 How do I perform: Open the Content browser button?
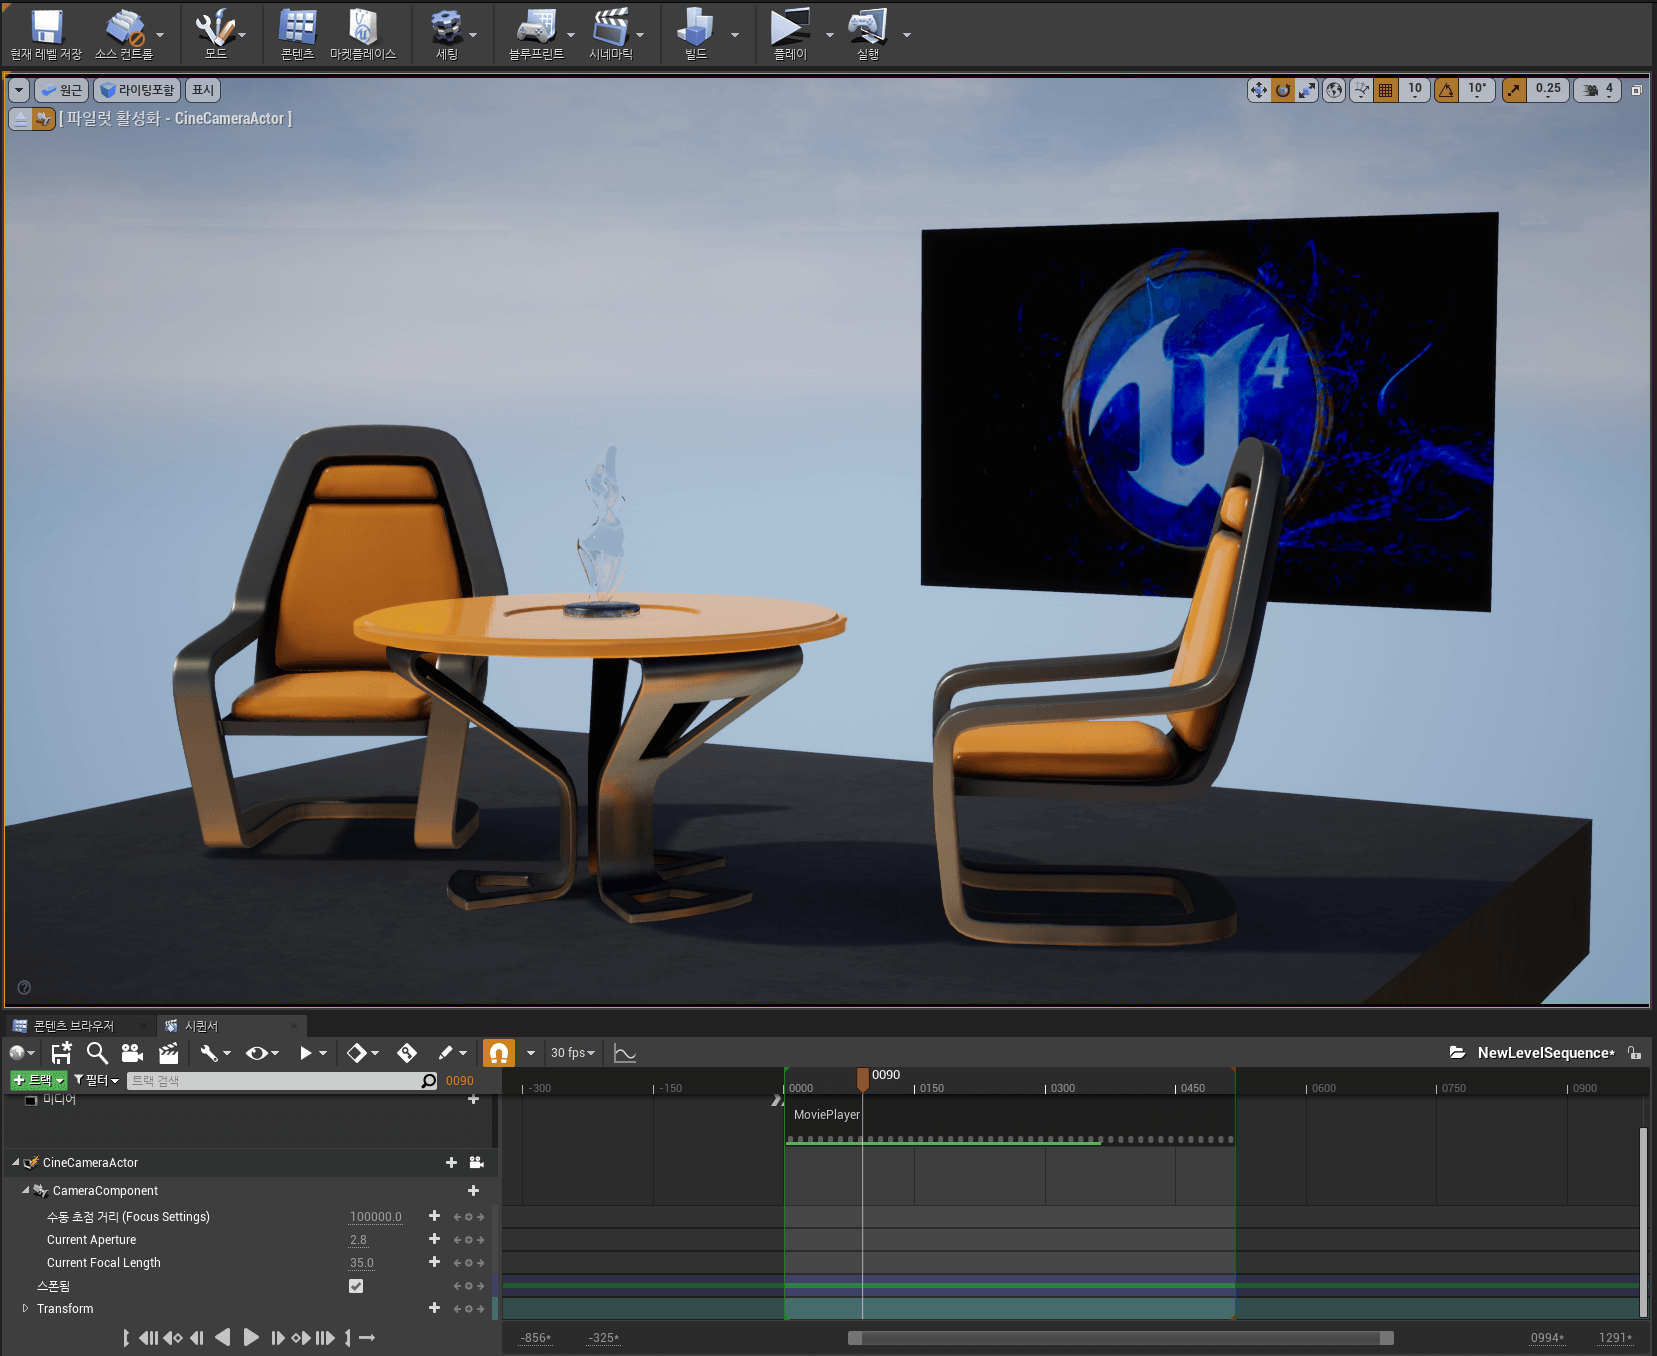297,34
